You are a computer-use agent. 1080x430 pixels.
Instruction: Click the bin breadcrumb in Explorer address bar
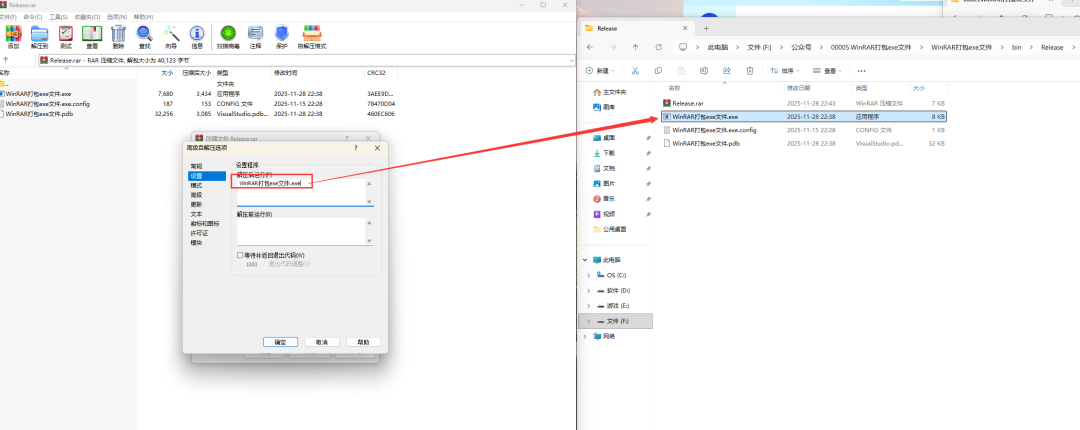pyautogui.click(x=1017, y=48)
